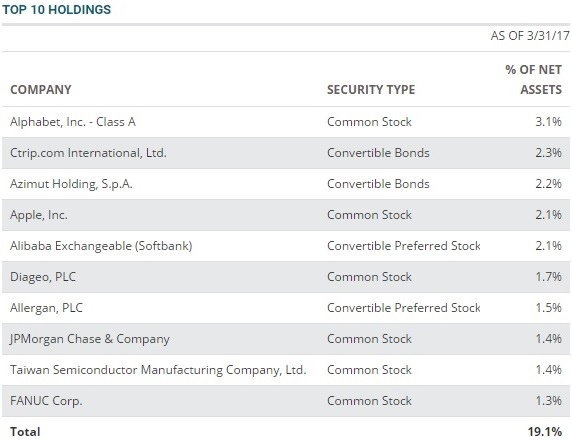Image resolution: width=572 pixels, height=441 pixels.
Task: Select Taiwan Semiconductor Manufacturing Company, Ltd.
Action: pyautogui.click(x=158, y=370)
